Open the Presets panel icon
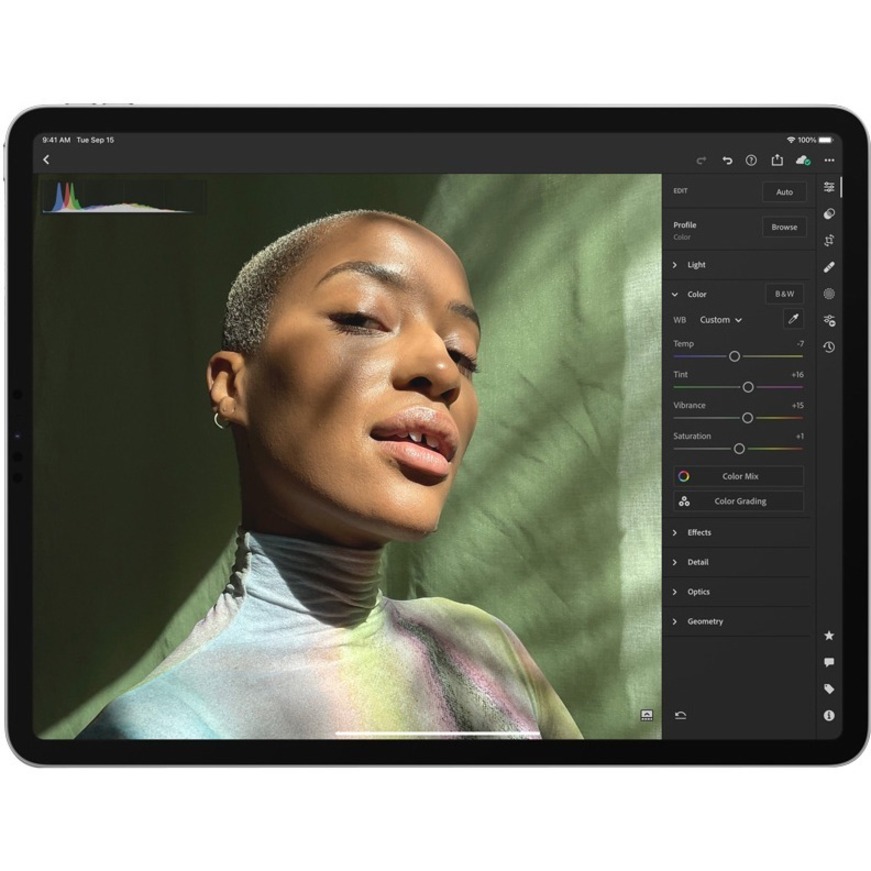The image size is (871, 871). pos(829,213)
